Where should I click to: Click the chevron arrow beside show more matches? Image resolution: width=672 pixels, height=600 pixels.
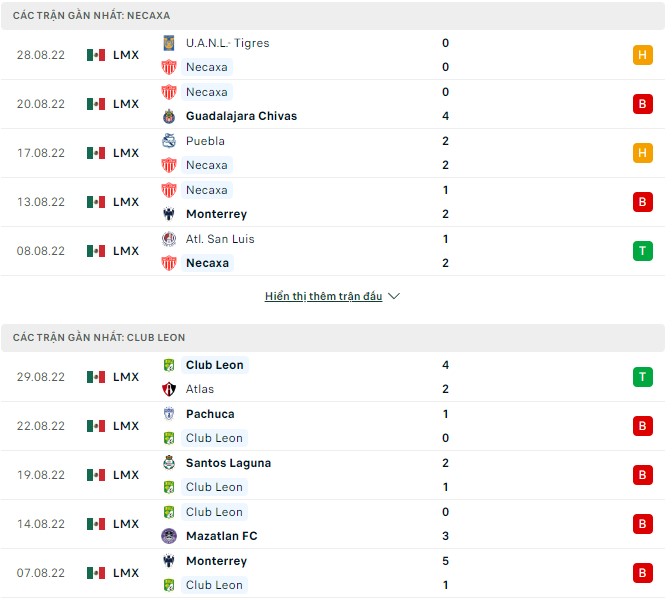(x=394, y=297)
